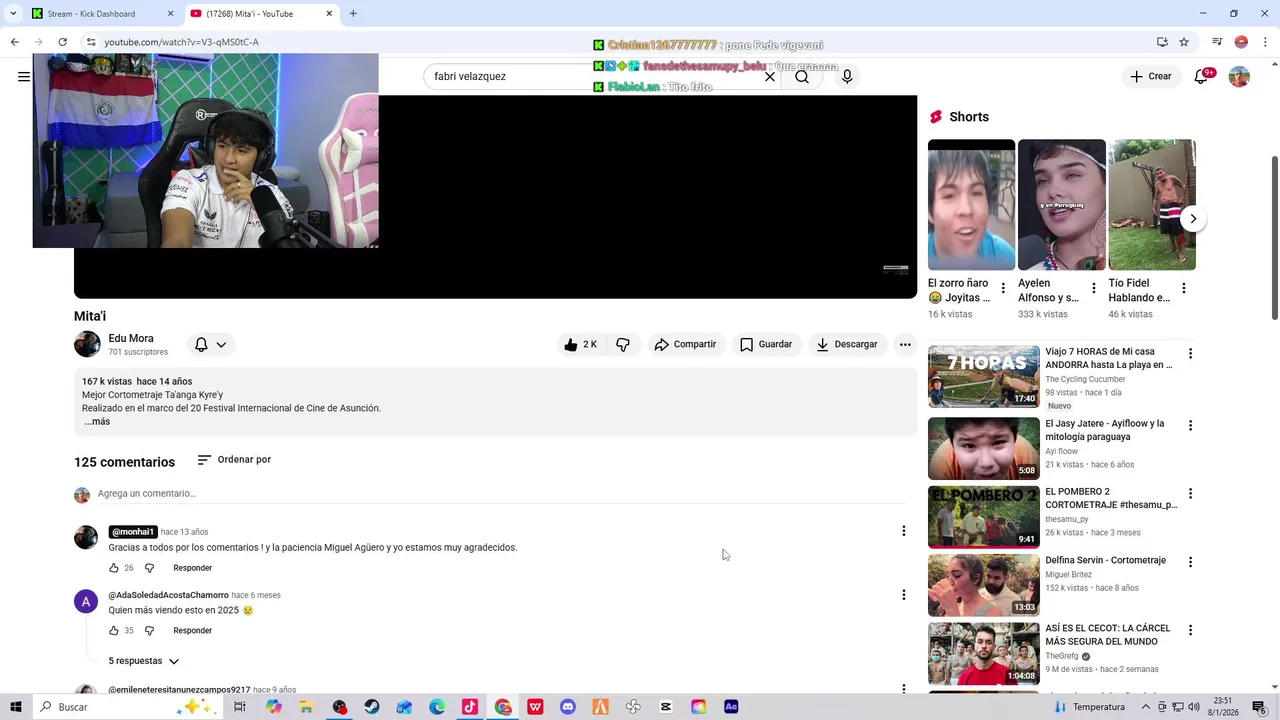The image size is (1280, 720).
Task: Open the browser three-dot menu
Action: [1265, 42]
